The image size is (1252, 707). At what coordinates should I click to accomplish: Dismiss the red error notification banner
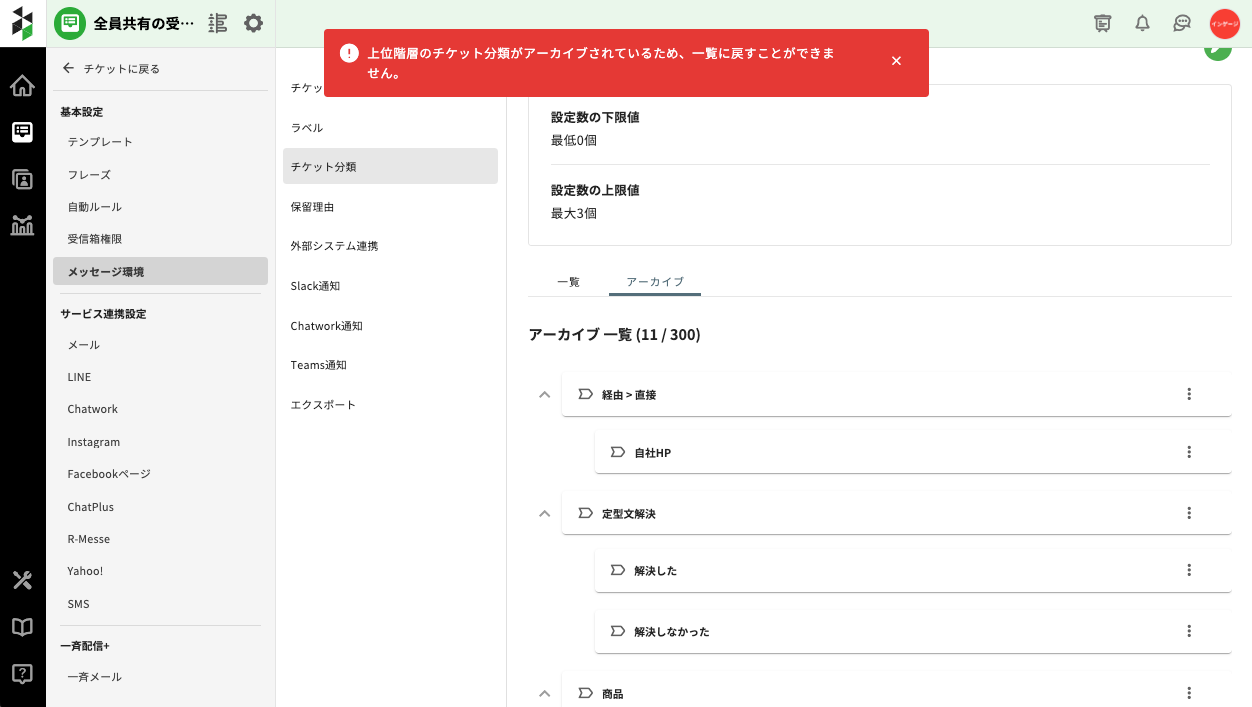896,61
